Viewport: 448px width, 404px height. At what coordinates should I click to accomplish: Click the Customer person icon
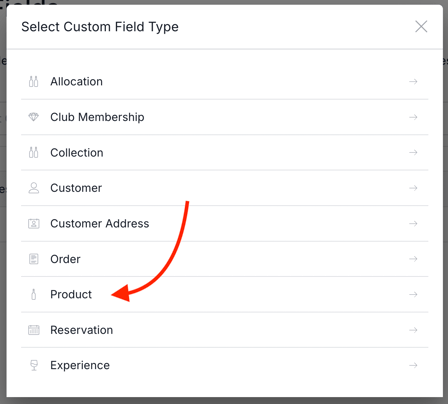[33, 188]
